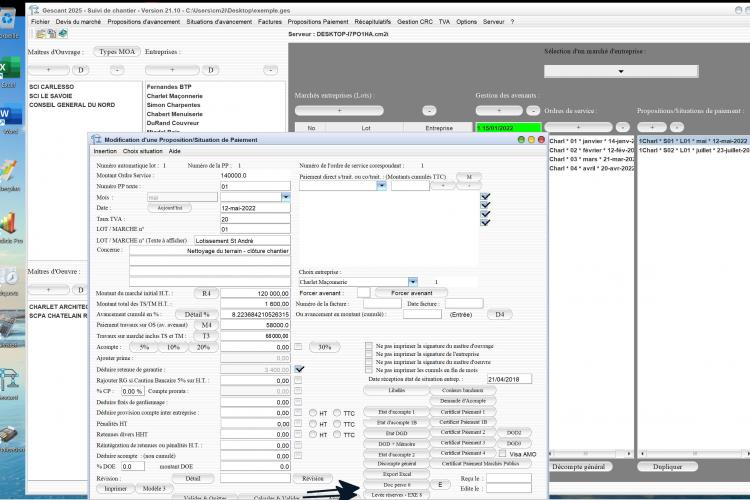Open the Paiement direct s/trait. dropdown
The width and height of the screenshot is (750, 500).
click(381, 186)
